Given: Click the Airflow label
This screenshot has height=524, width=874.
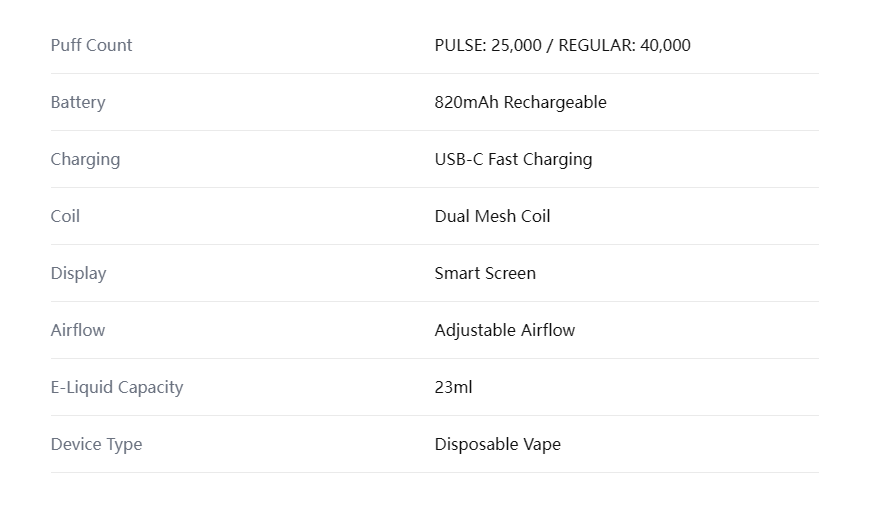Looking at the screenshot, I should point(78,330).
